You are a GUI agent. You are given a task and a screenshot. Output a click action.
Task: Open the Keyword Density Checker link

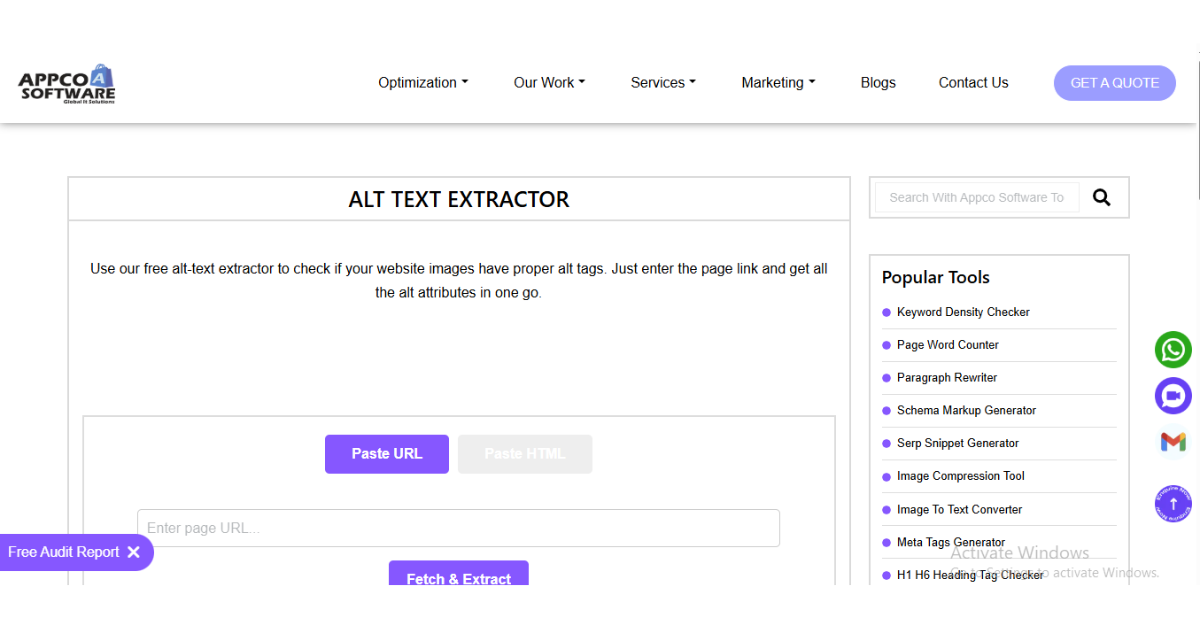tap(963, 312)
